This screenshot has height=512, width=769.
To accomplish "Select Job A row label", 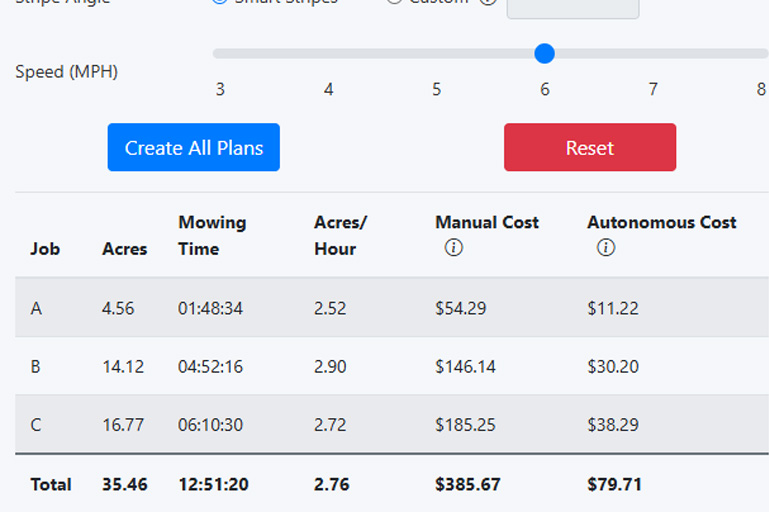I will [36, 308].
